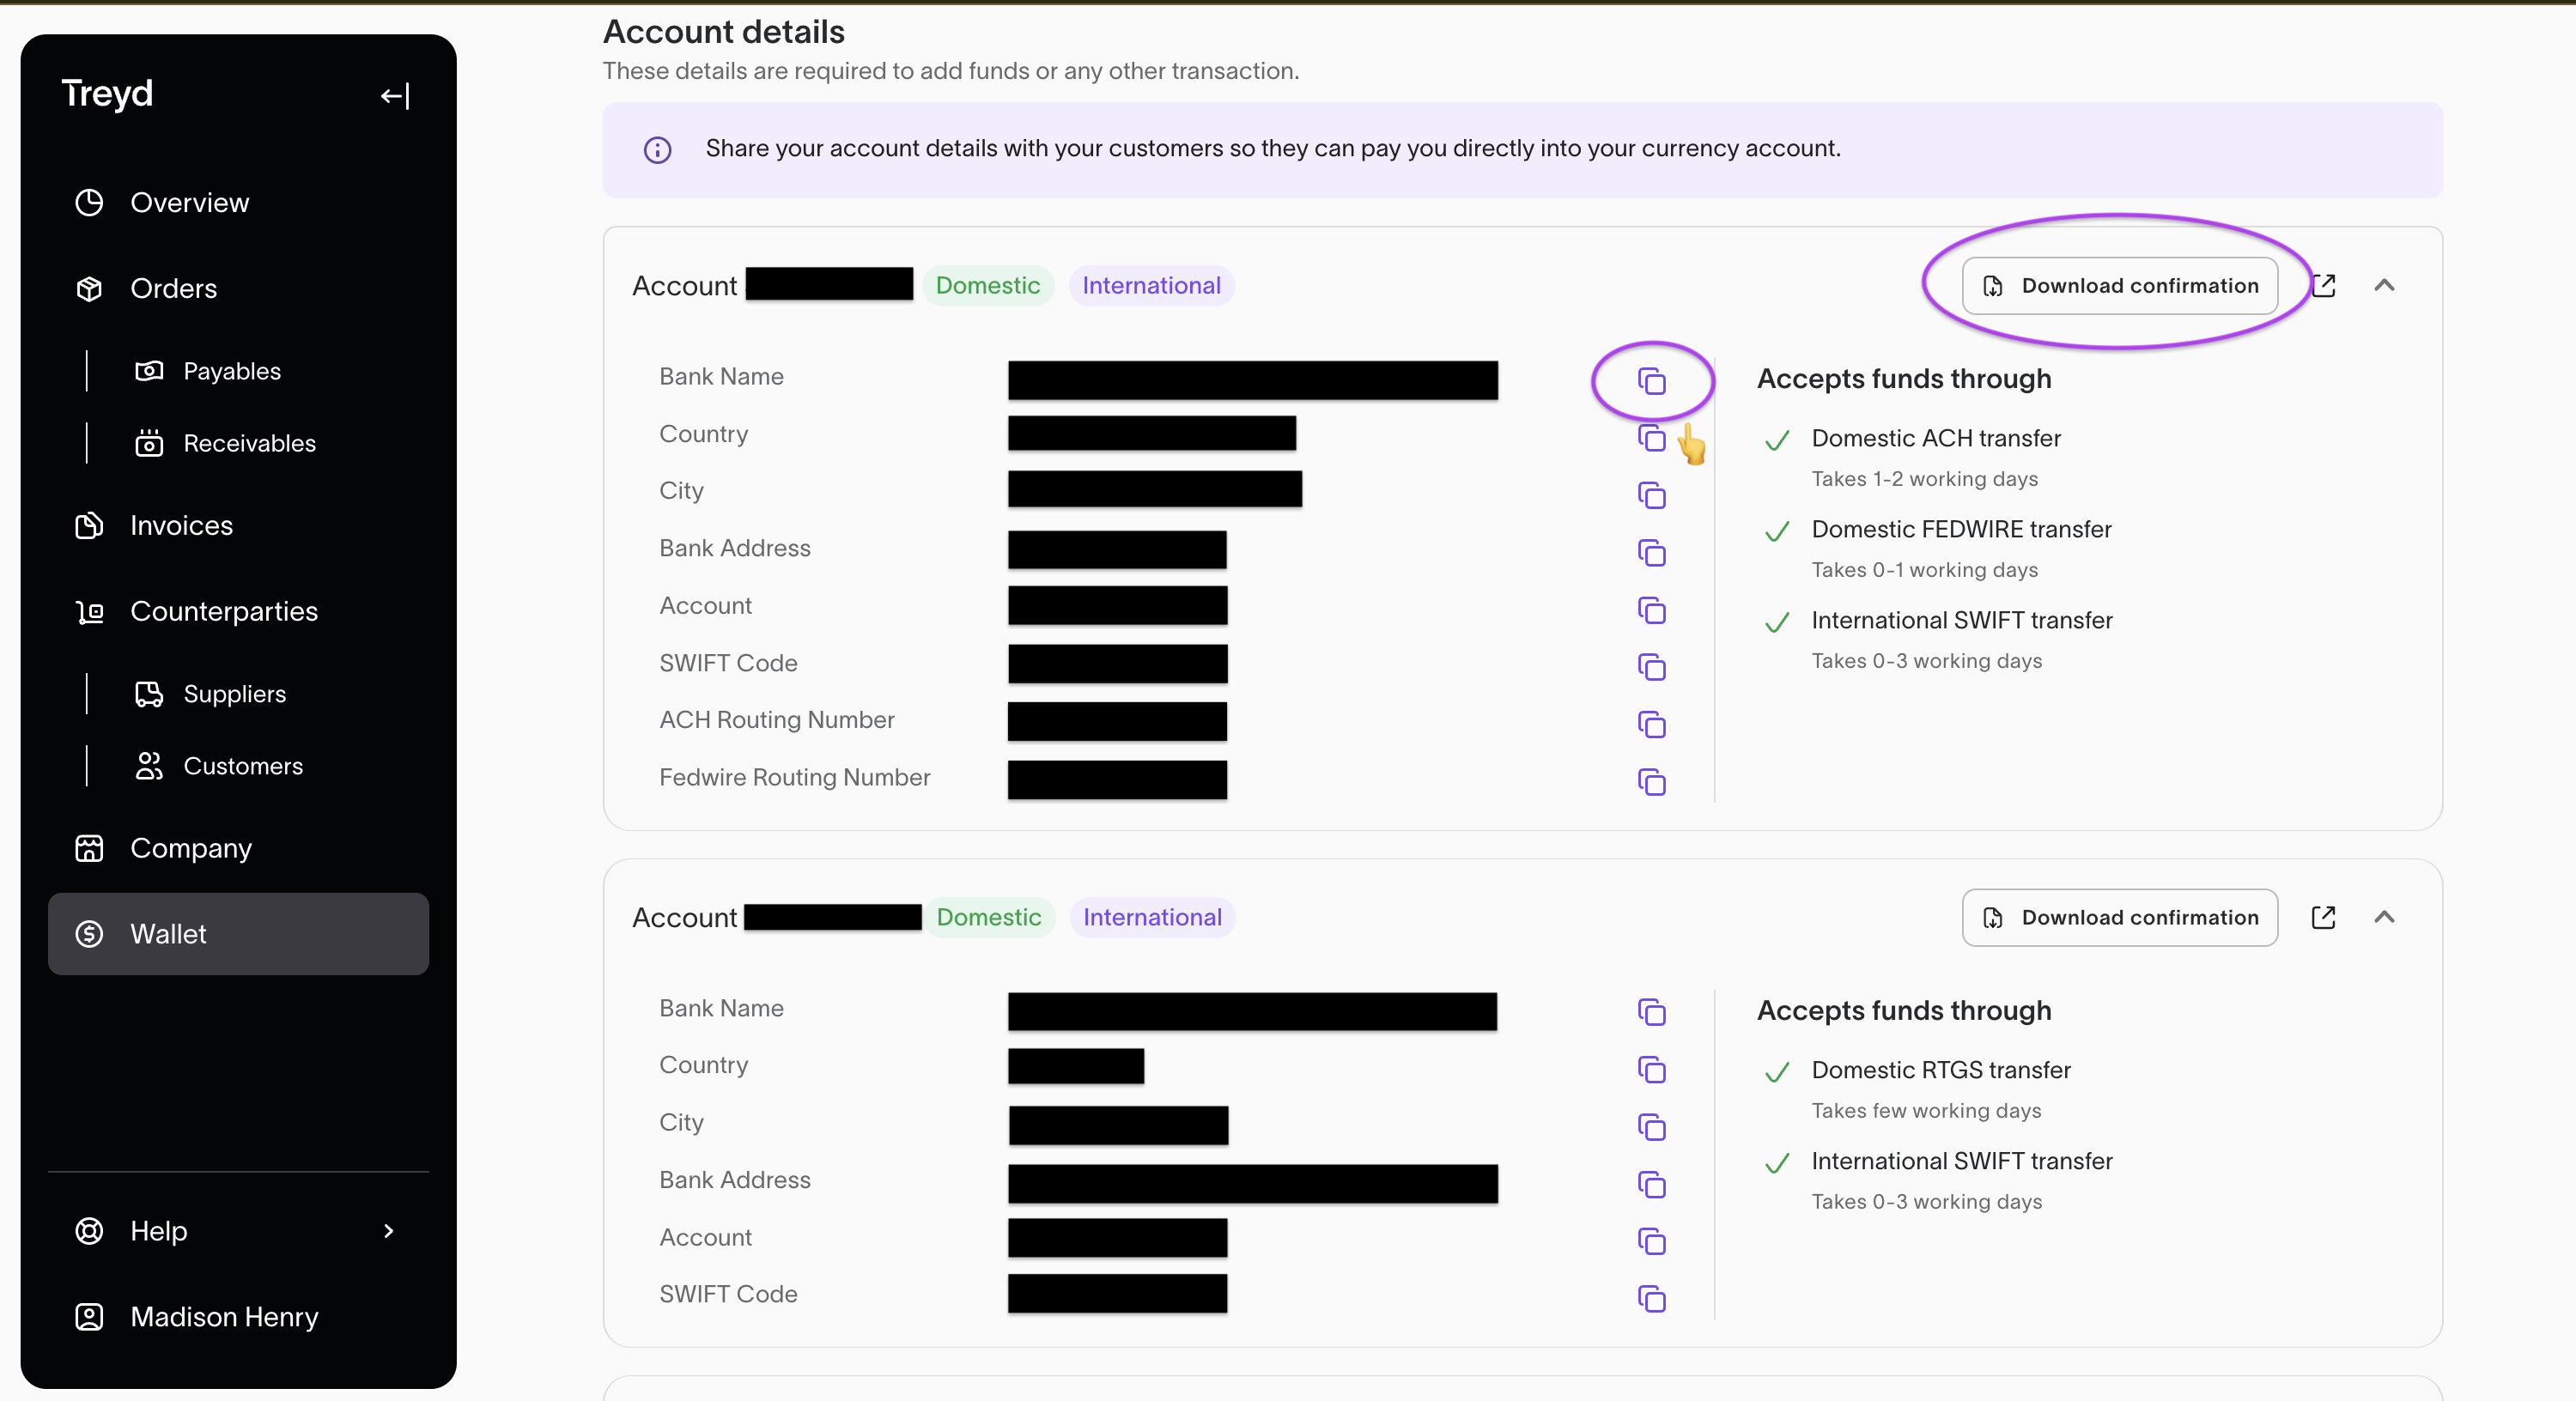Open second account's external share icon
The height and width of the screenshot is (1401, 2576).
pyautogui.click(x=2323, y=918)
